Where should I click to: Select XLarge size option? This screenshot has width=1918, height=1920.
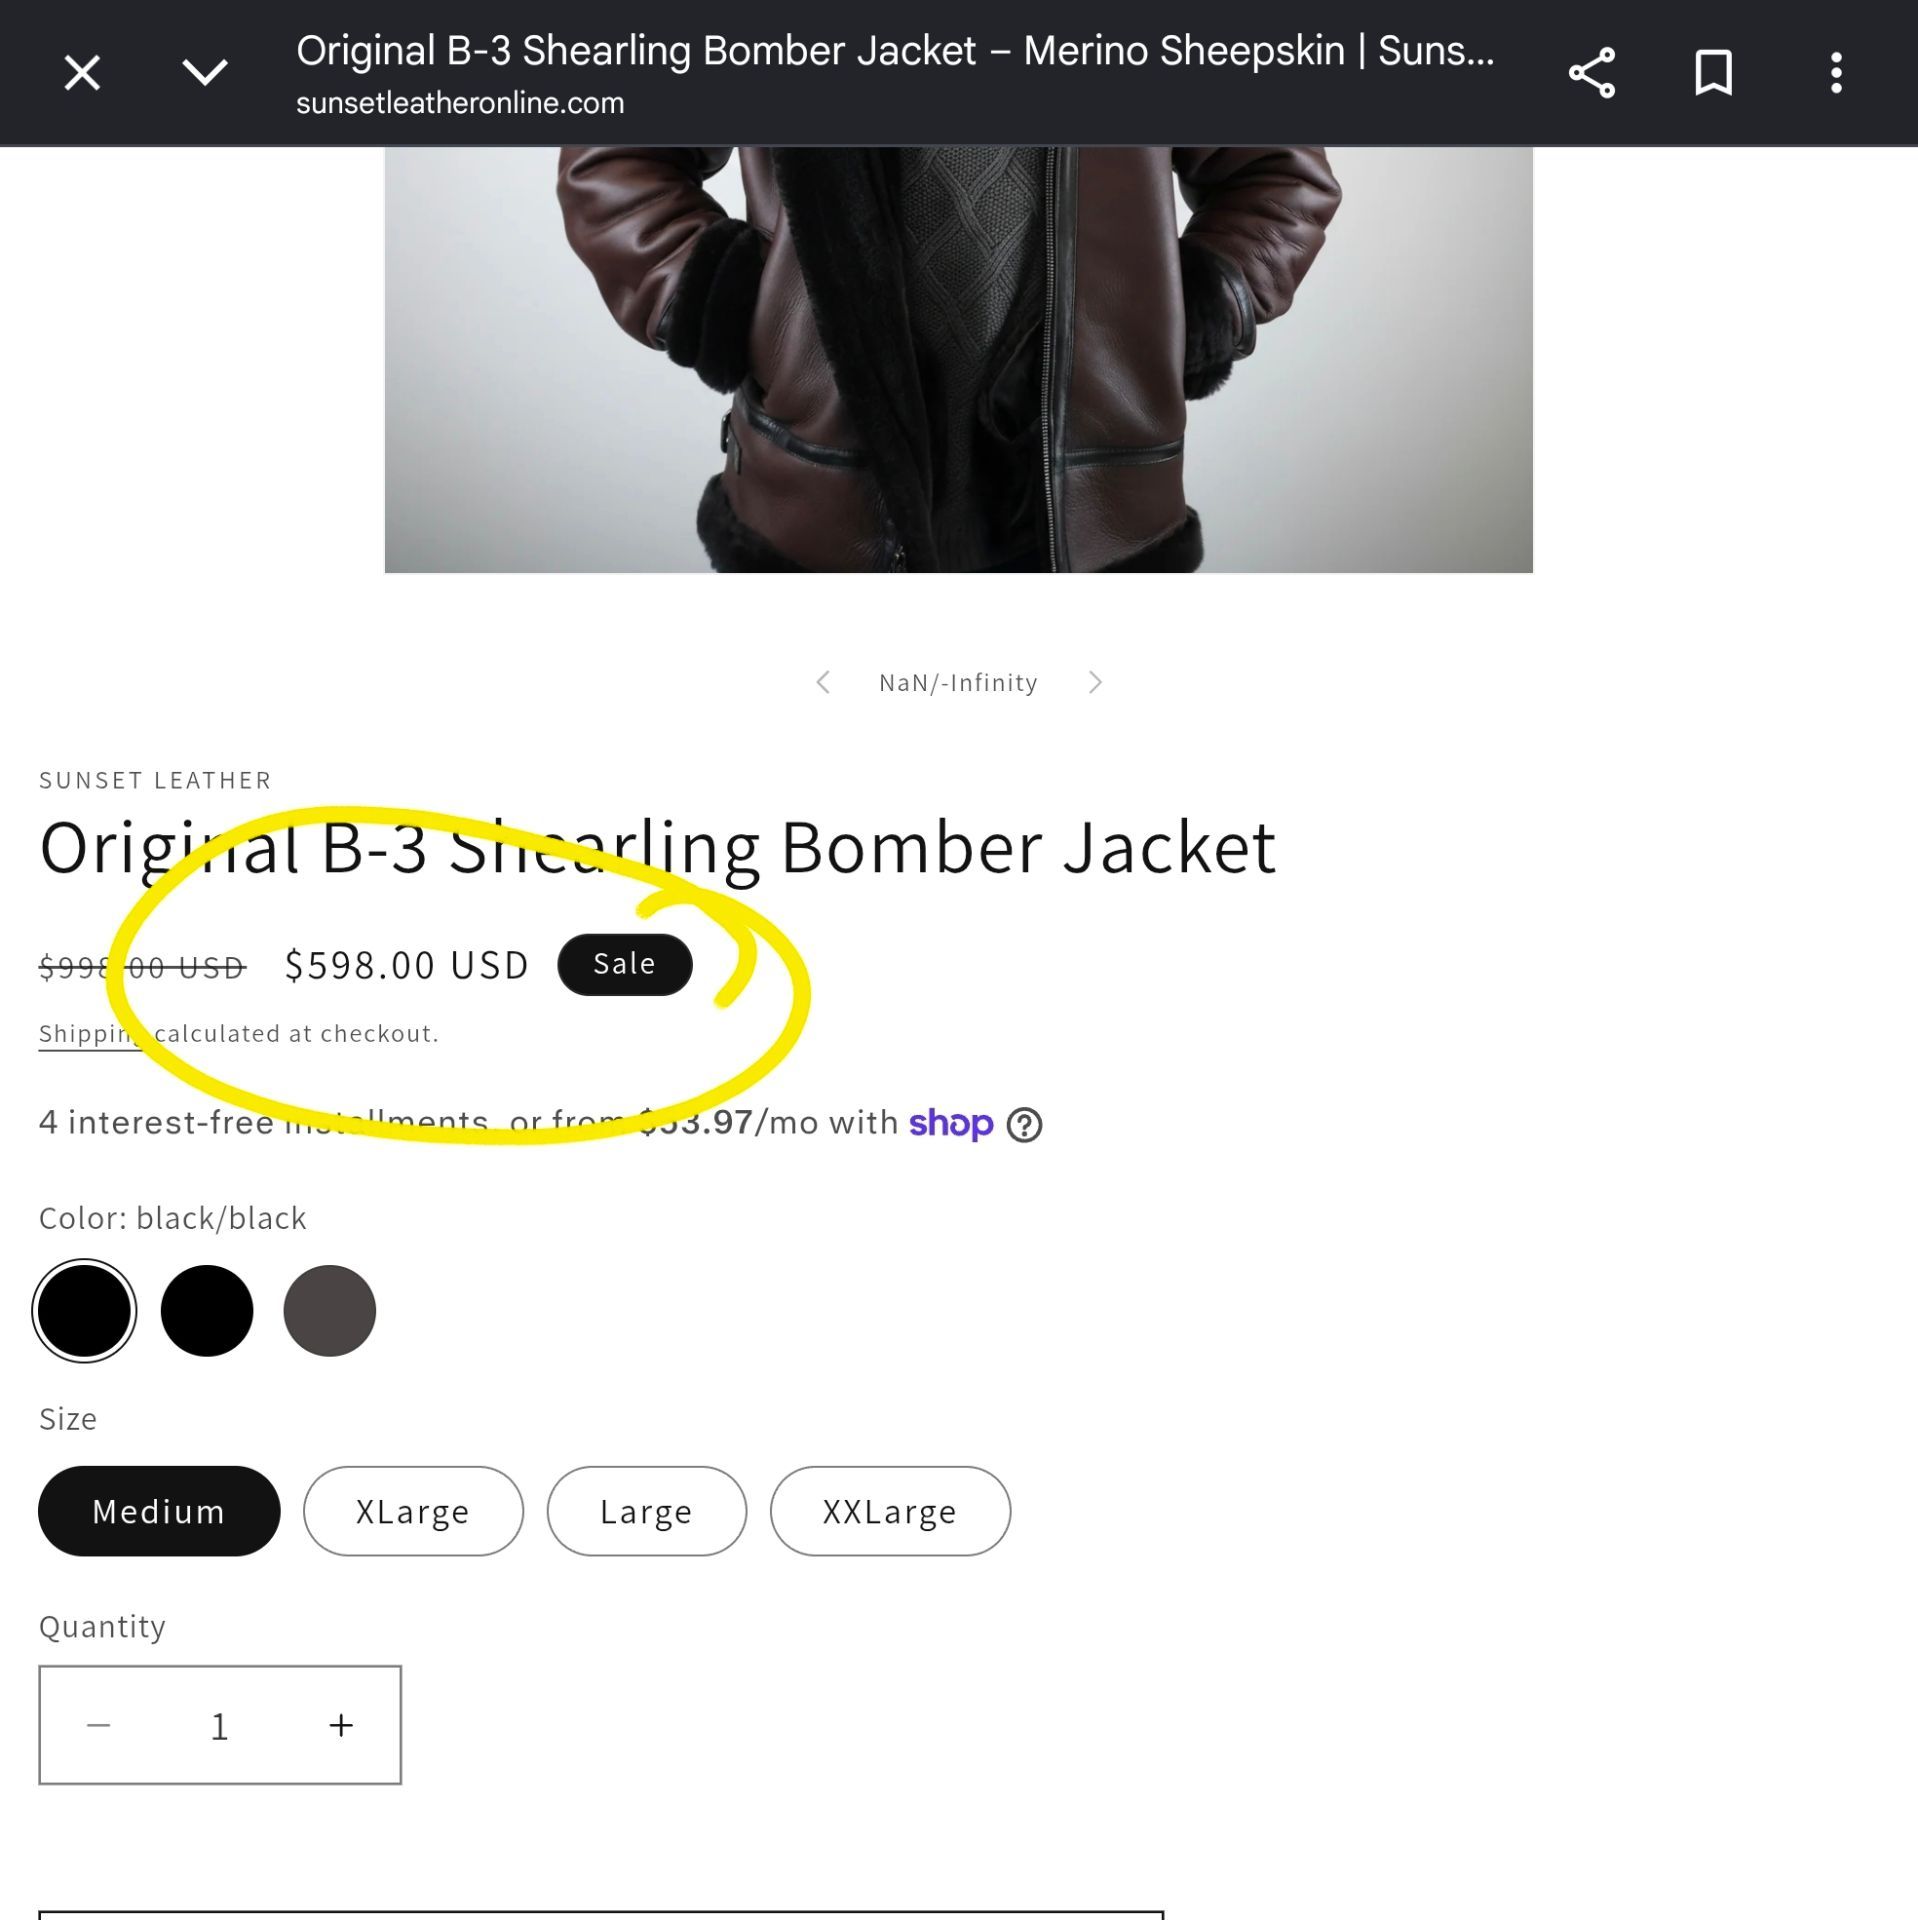pyautogui.click(x=413, y=1511)
